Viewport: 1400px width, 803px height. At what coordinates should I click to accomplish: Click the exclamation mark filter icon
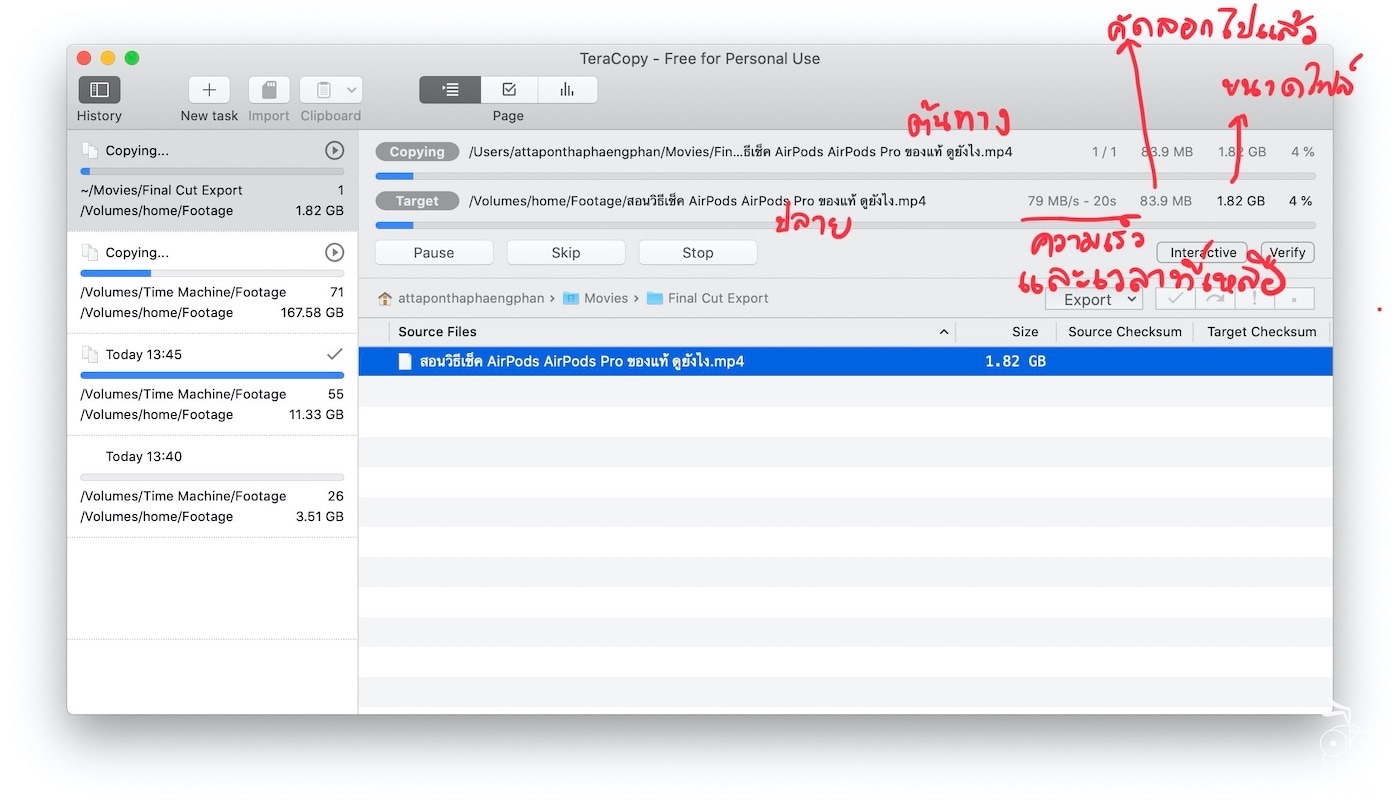(x=1254, y=298)
